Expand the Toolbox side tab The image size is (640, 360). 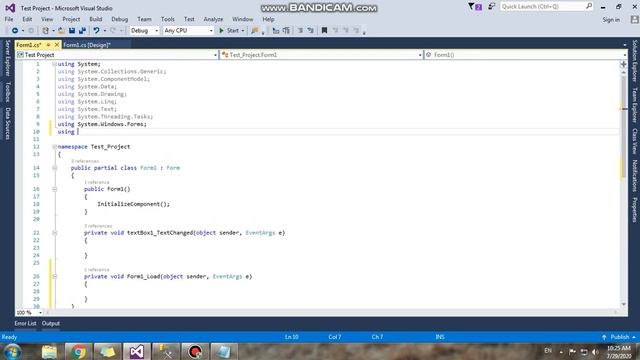pos(7,91)
